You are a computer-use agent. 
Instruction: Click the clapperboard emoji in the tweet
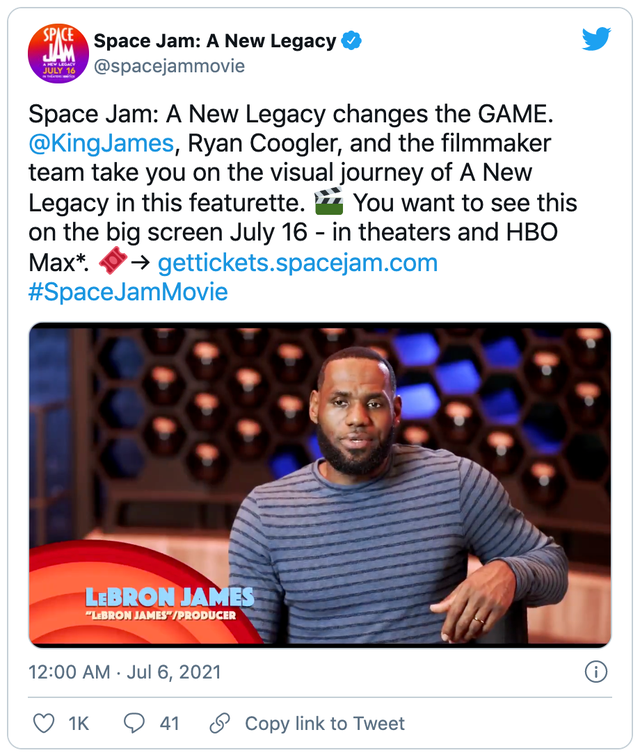(329, 204)
